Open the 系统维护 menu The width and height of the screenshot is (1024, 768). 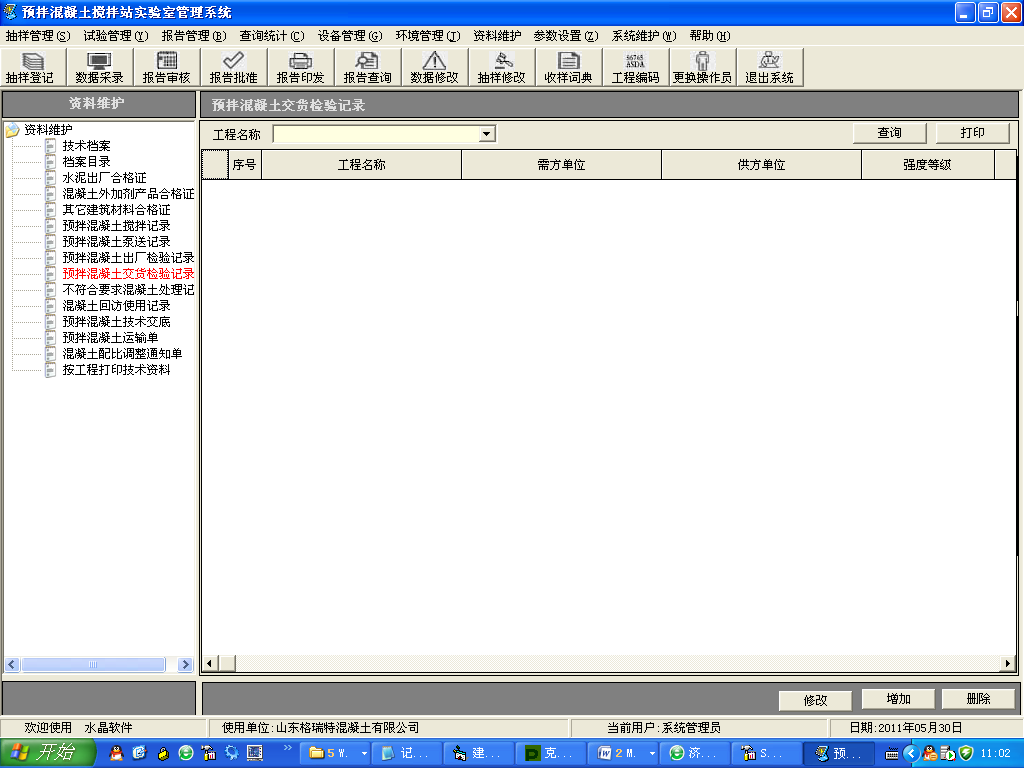643,36
